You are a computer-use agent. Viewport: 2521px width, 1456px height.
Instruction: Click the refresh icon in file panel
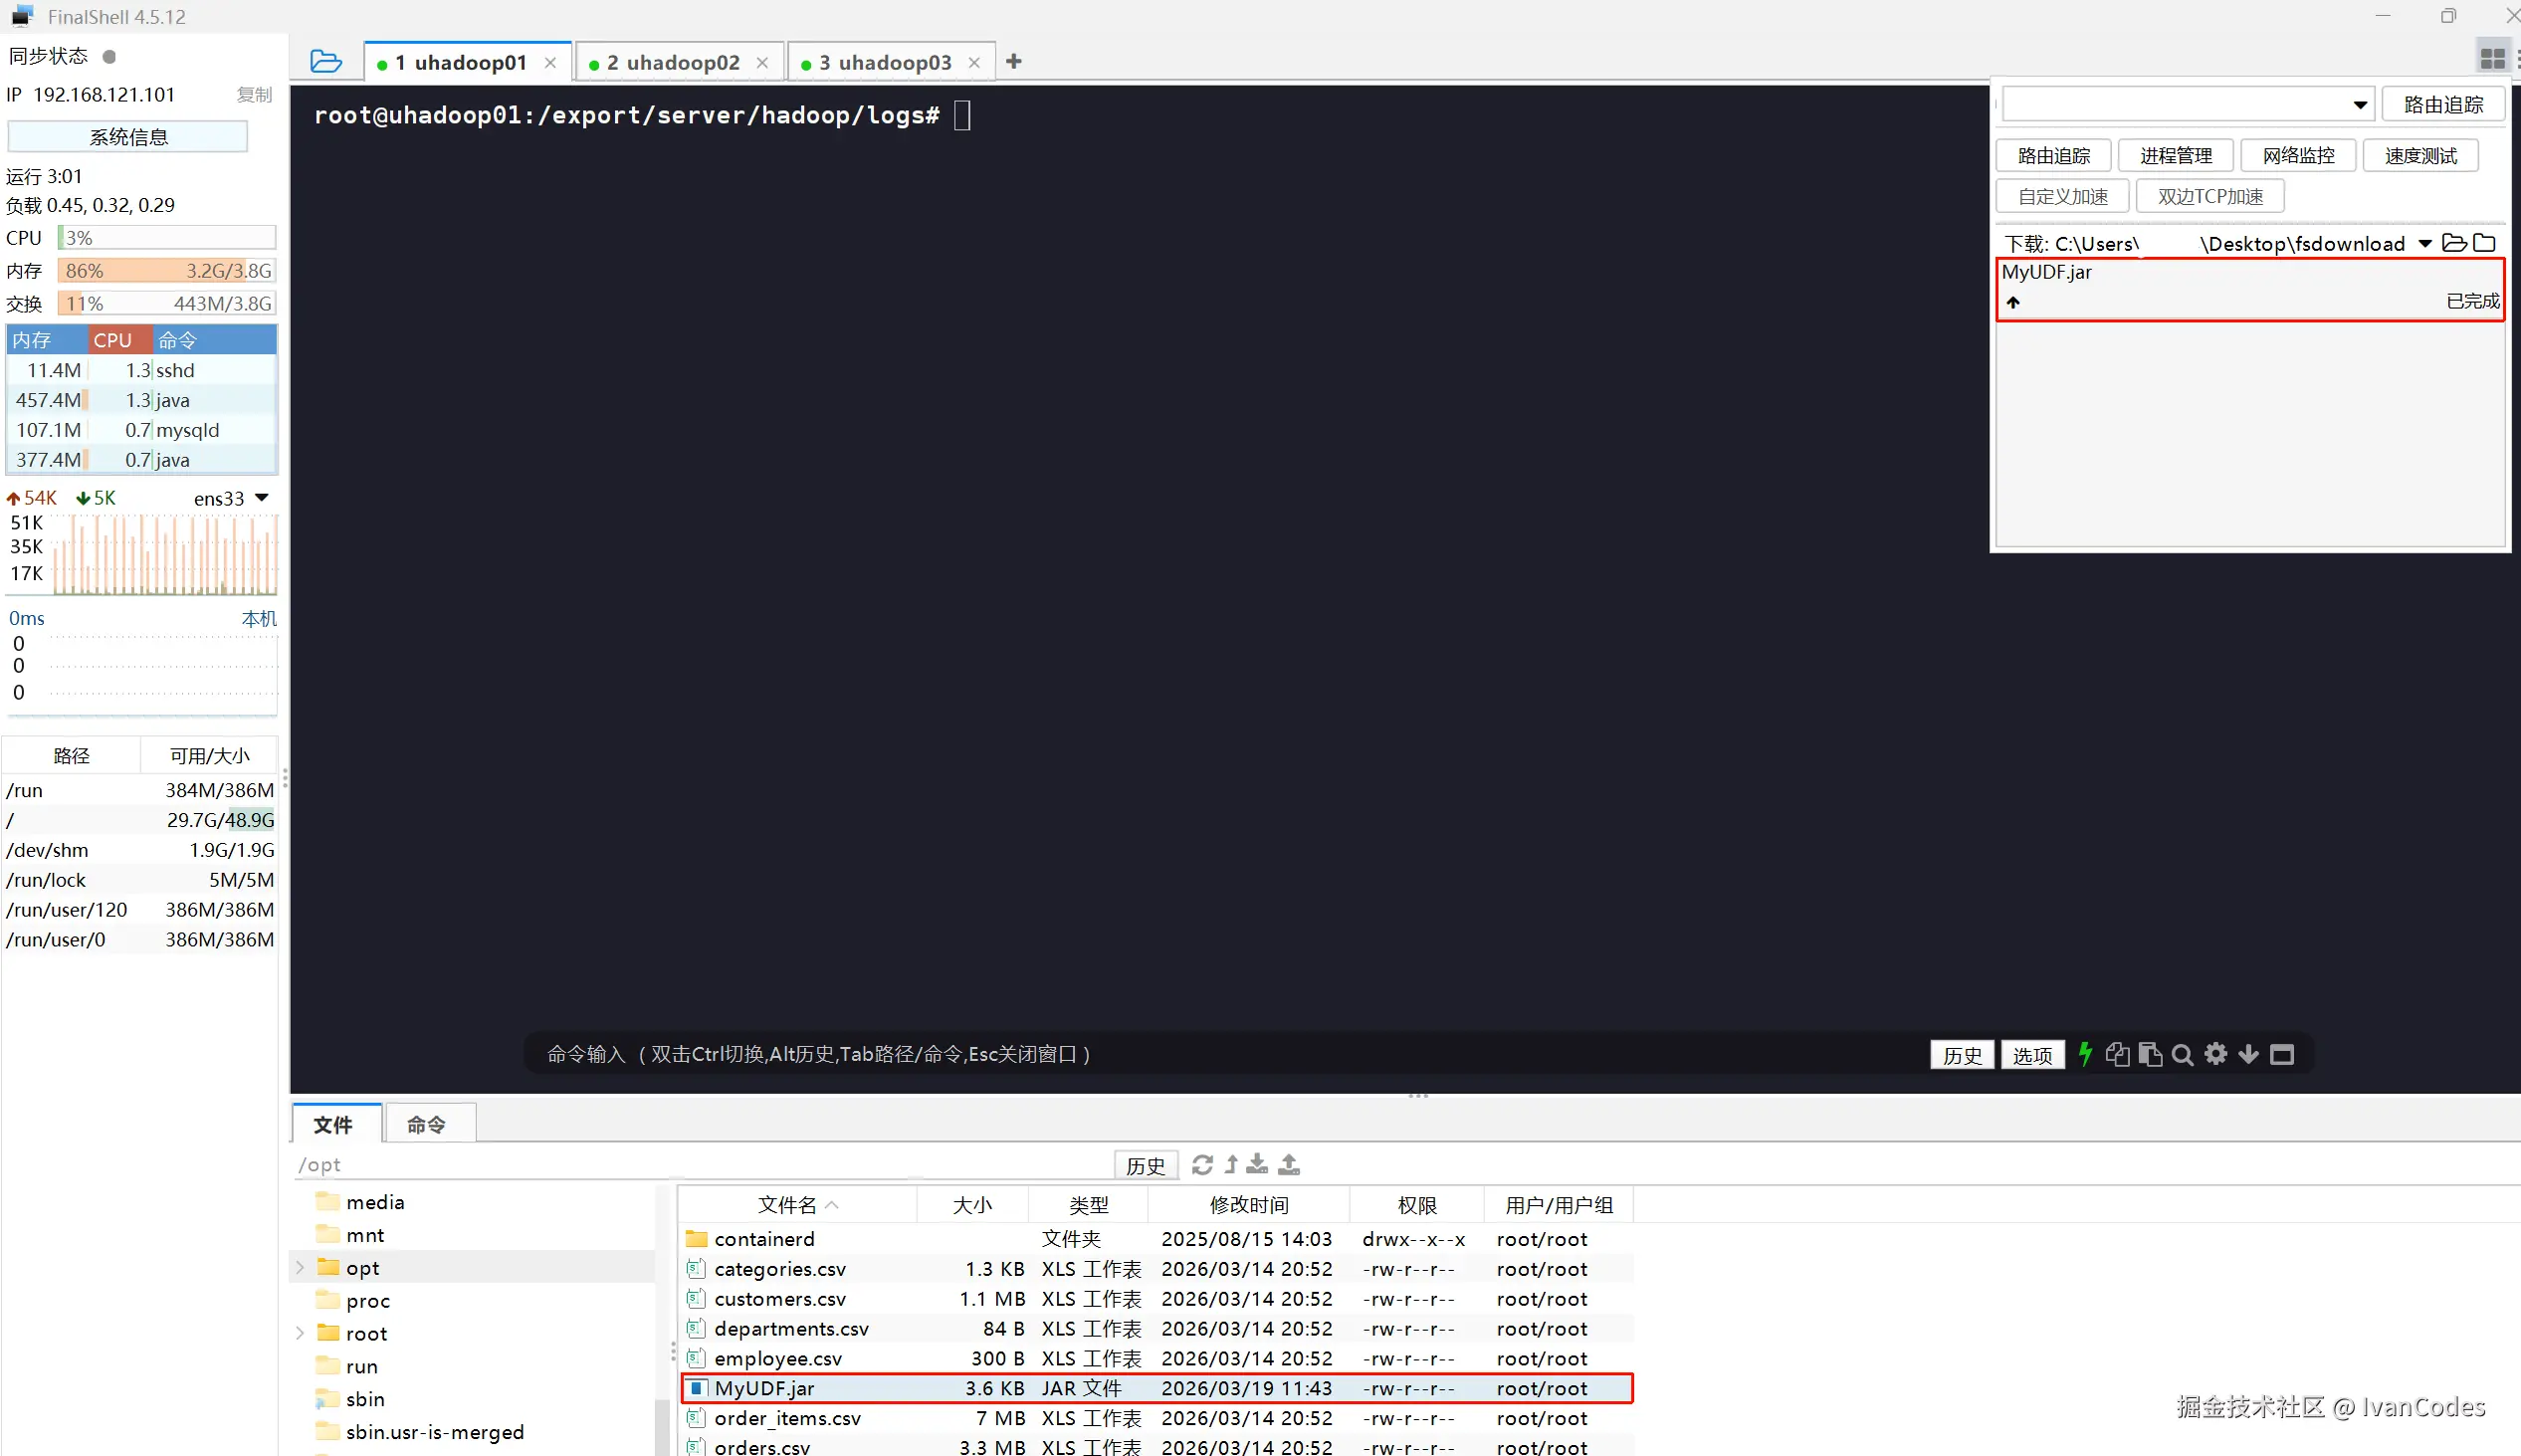pyautogui.click(x=1202, y=1164)
